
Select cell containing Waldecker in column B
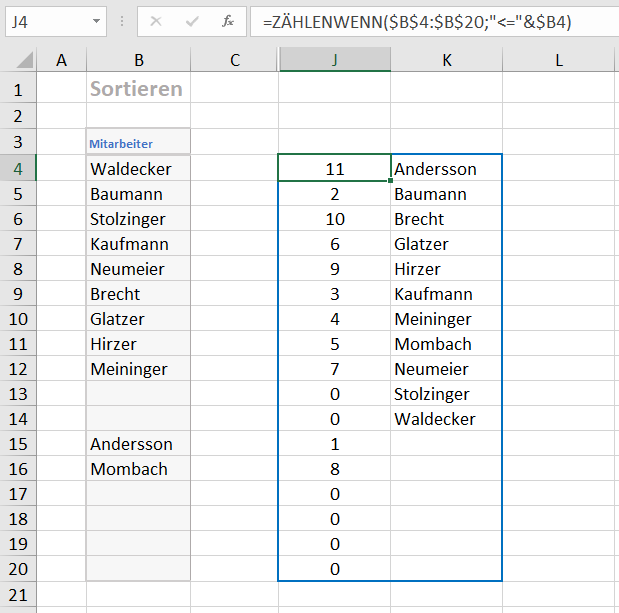[x=139, y=169]
